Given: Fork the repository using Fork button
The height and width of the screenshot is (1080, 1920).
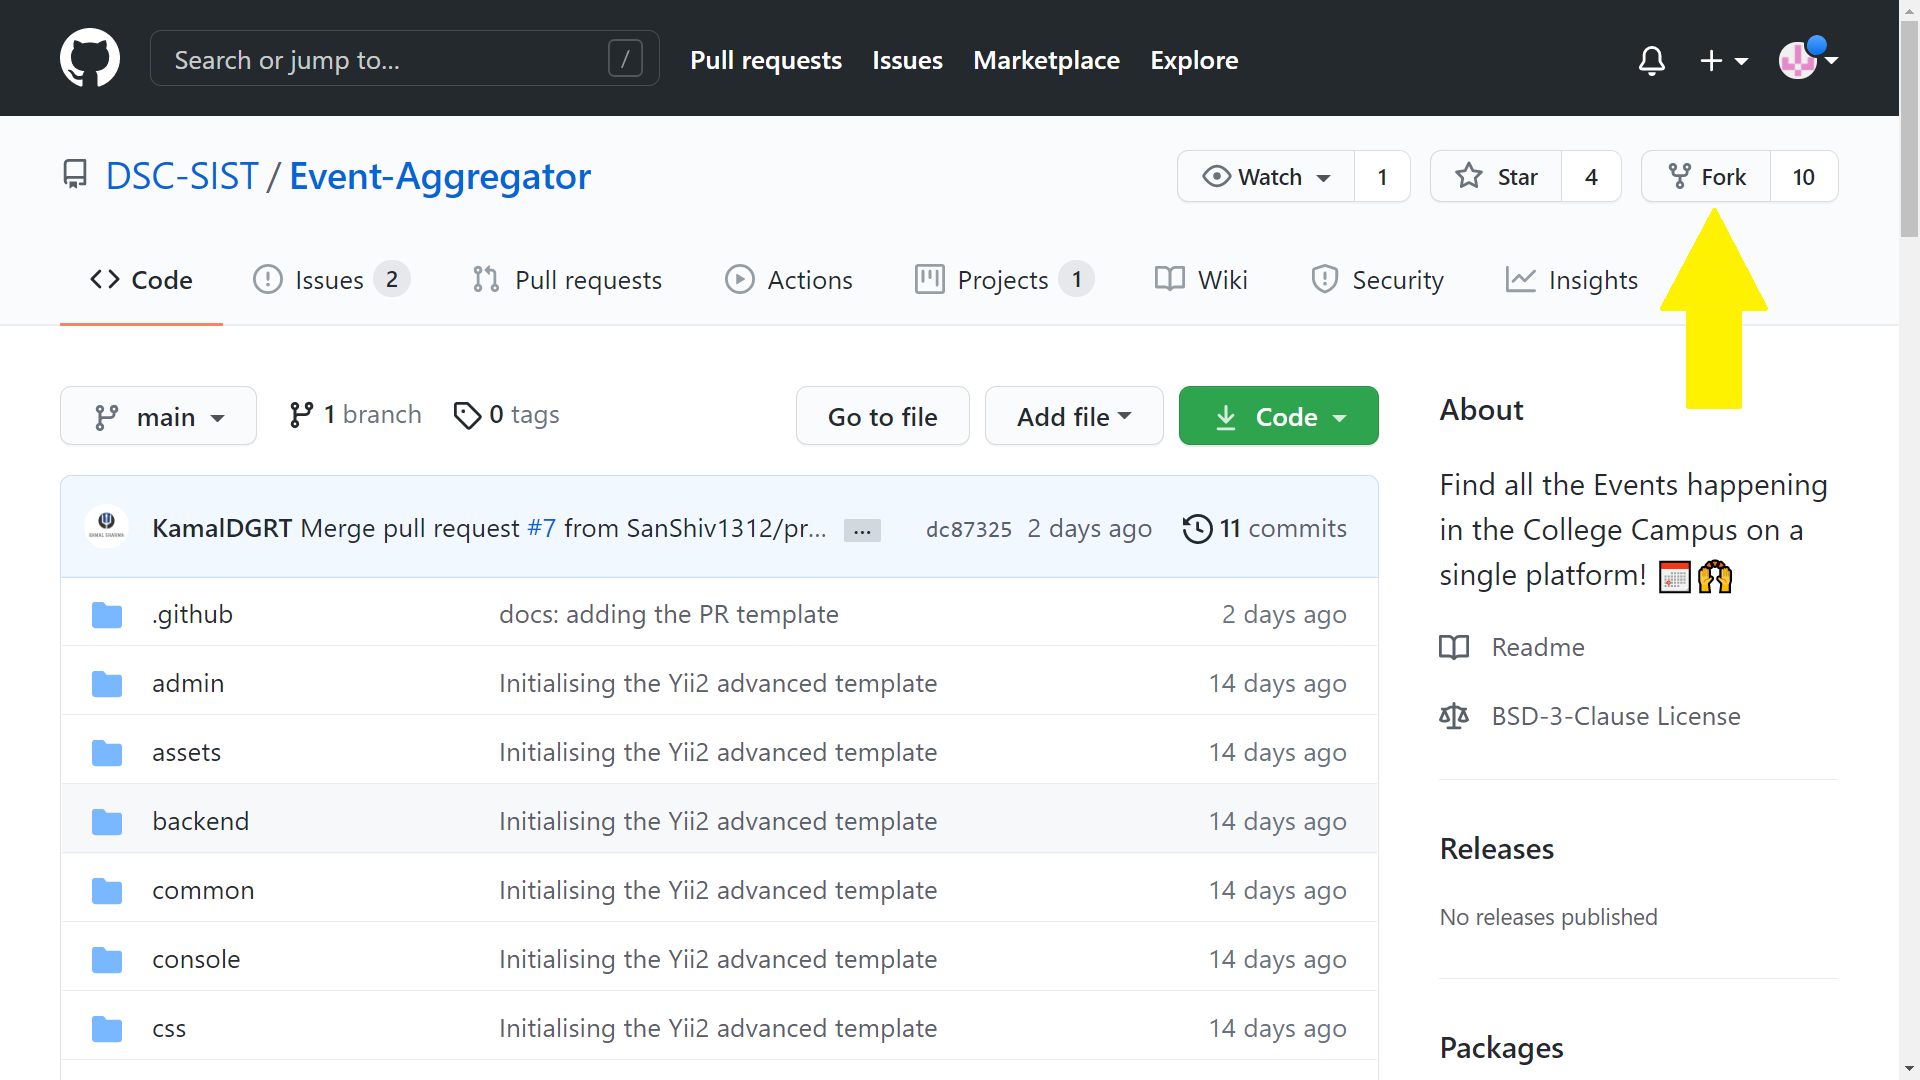Looking at the screenshot, I should coord(1707,176).
